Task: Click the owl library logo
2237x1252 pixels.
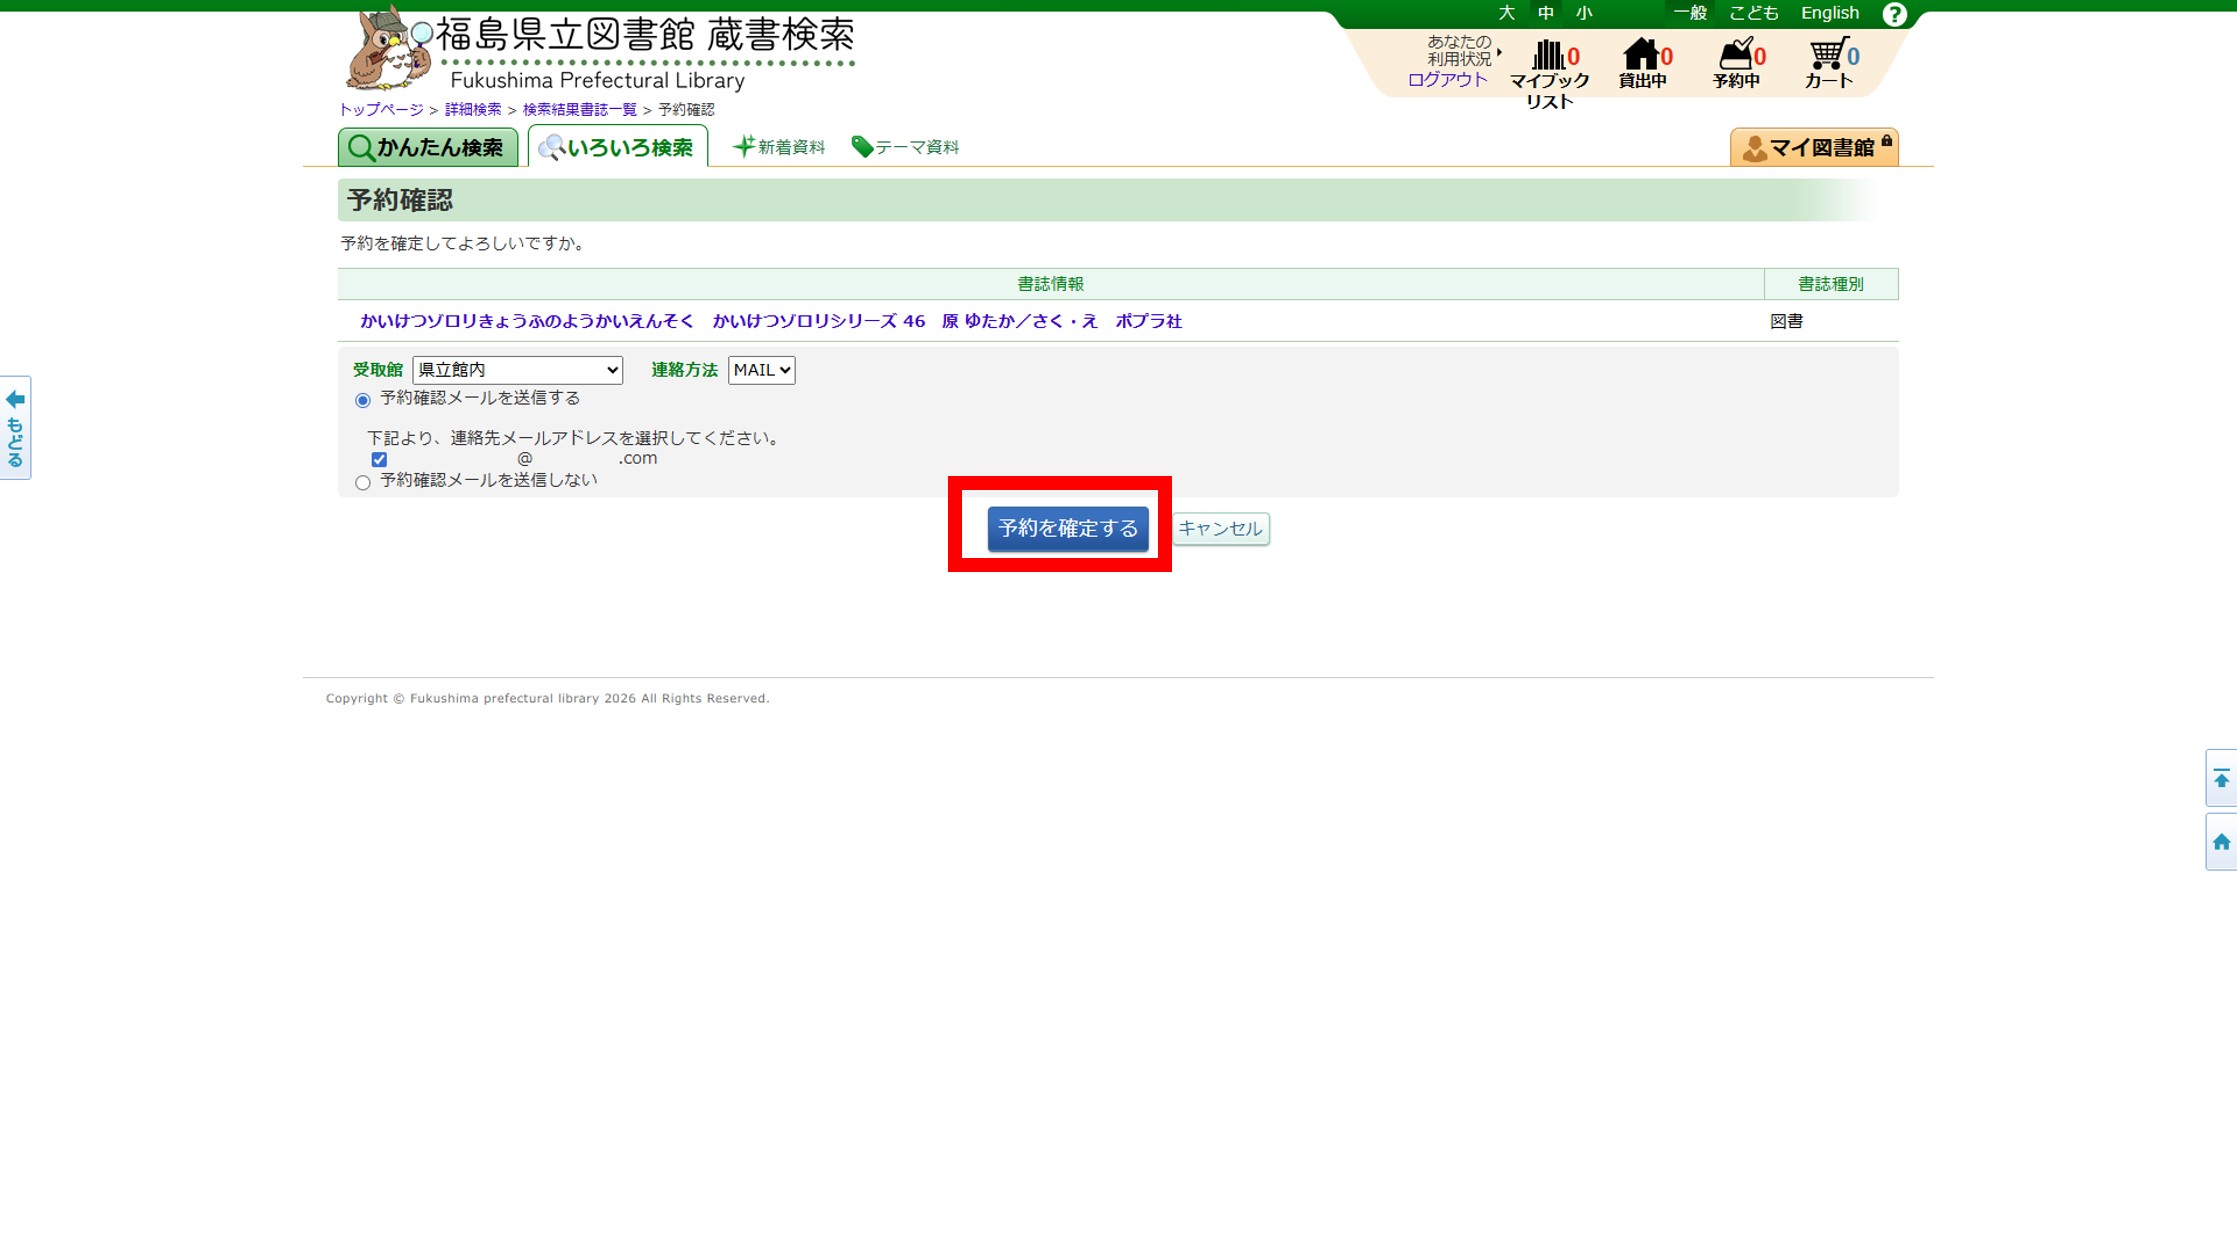Action: tap(388, 50)
